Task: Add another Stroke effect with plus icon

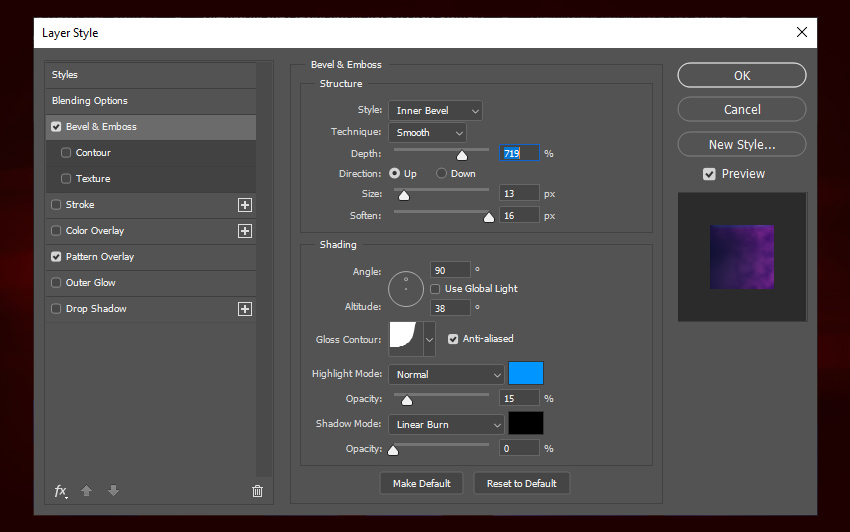Action: pyautogui.click(x=244, y=205)
